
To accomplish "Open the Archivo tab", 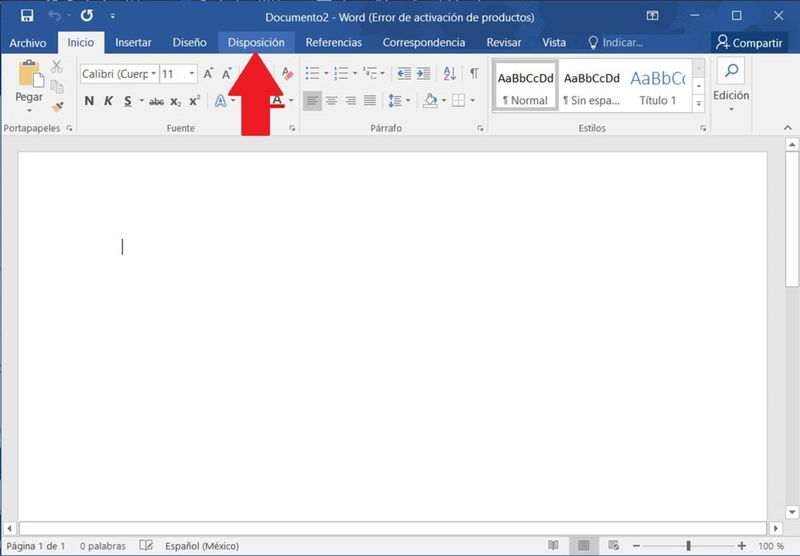I will coord(28,43).
